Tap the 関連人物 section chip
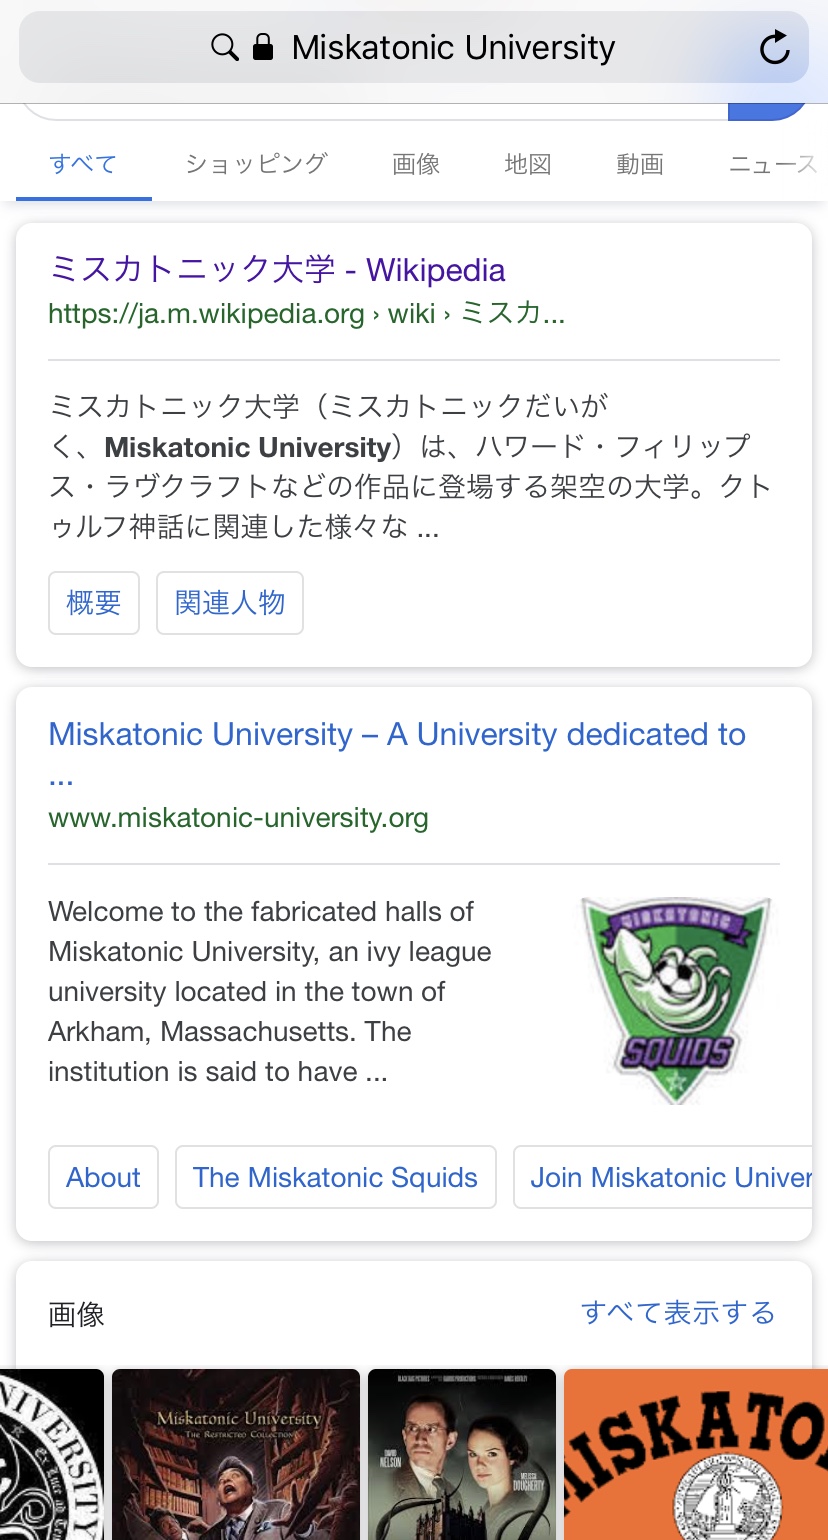 230,603
